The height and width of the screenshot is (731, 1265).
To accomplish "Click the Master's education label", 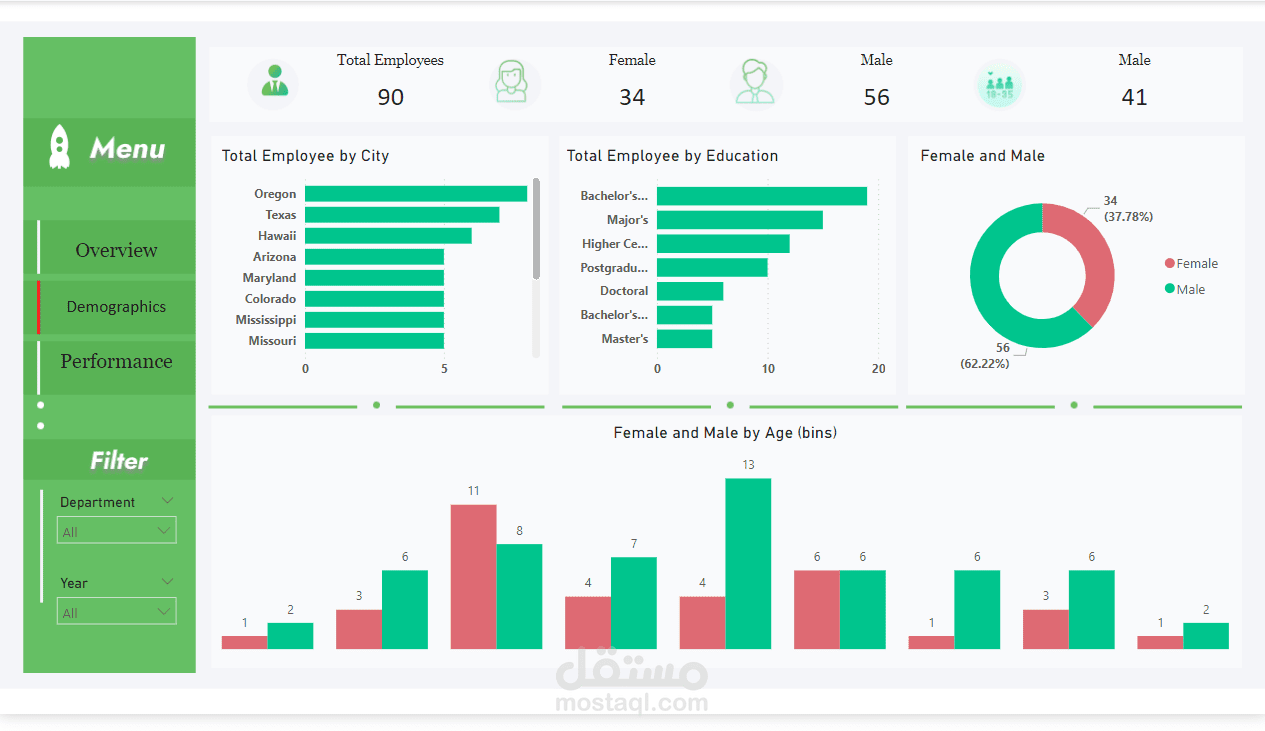I will [x=625, y=339].
